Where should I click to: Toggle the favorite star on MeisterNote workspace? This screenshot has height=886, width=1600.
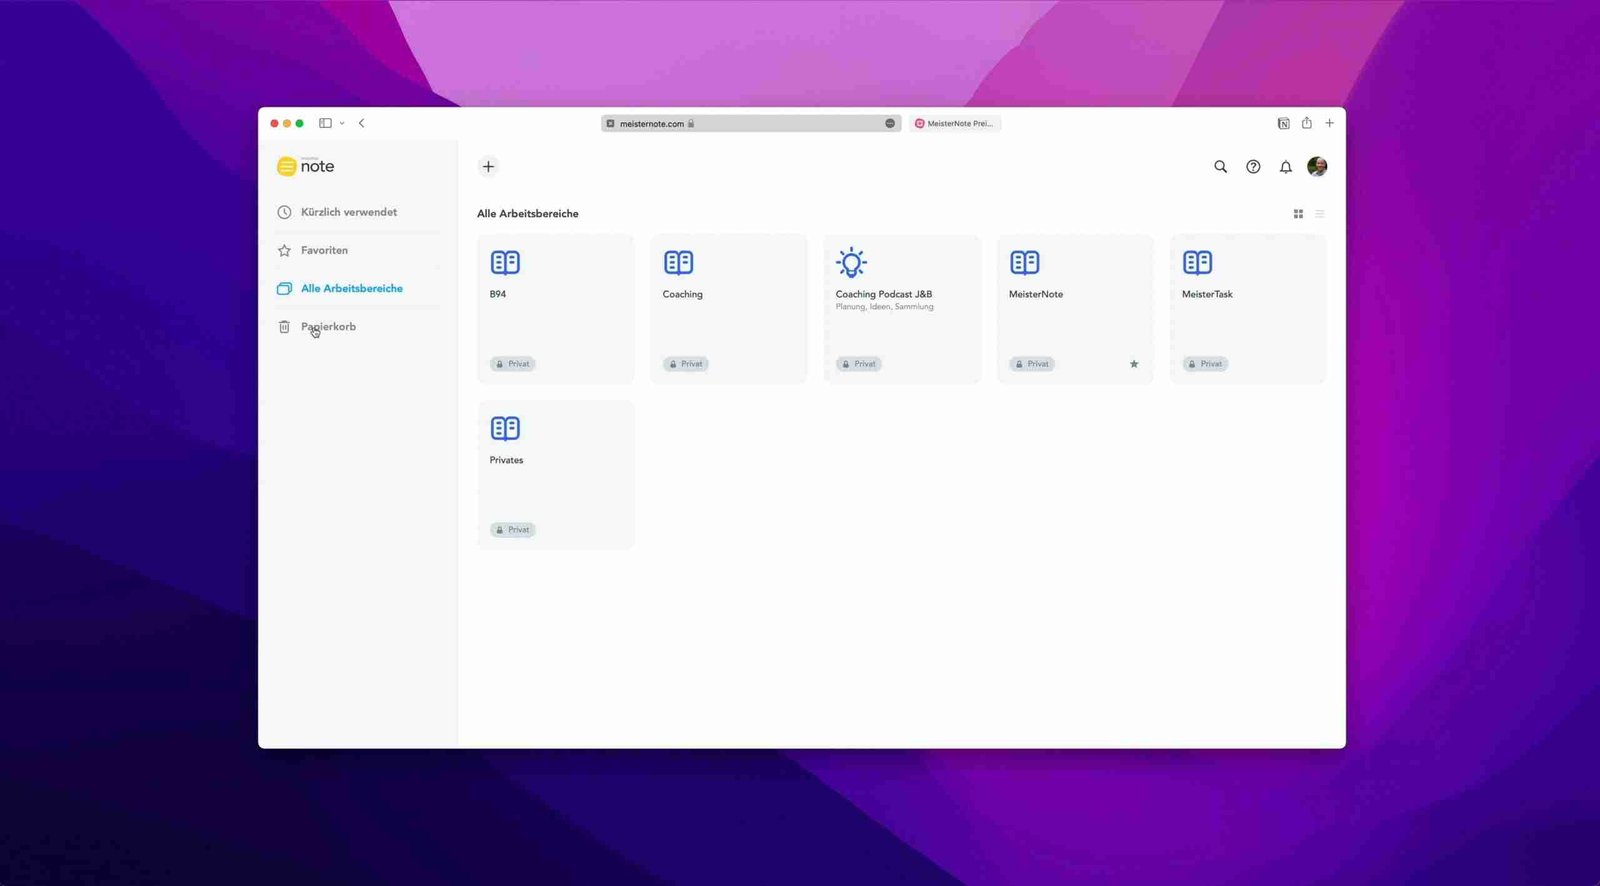point(1134,364)
